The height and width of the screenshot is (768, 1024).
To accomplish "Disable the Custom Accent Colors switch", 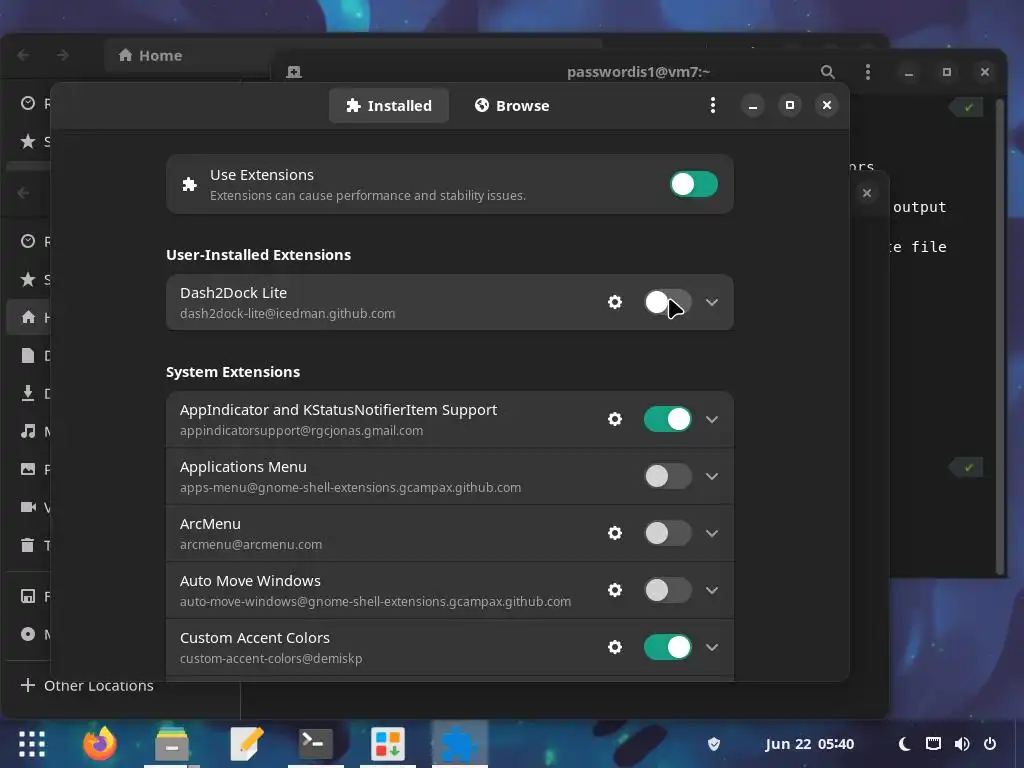I will 667,647.
